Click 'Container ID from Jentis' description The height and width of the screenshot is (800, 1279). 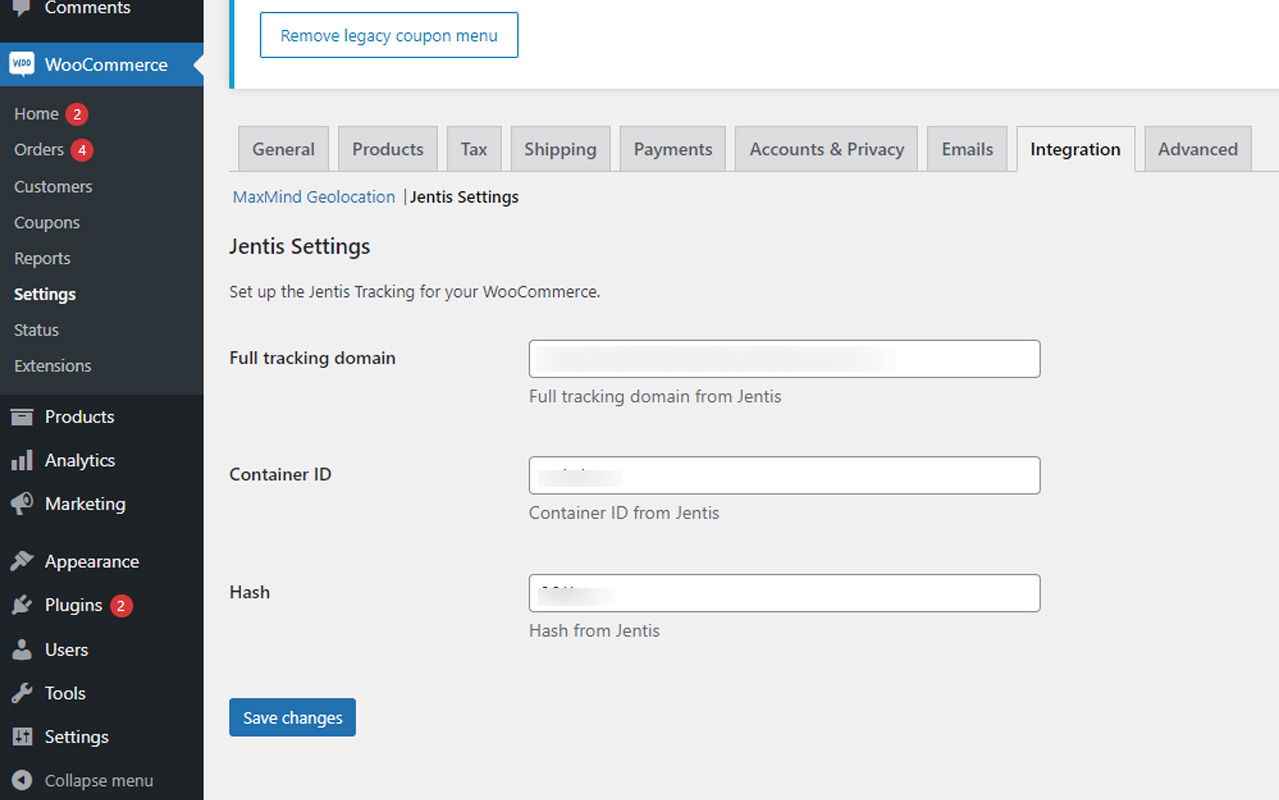pos(624,513)
